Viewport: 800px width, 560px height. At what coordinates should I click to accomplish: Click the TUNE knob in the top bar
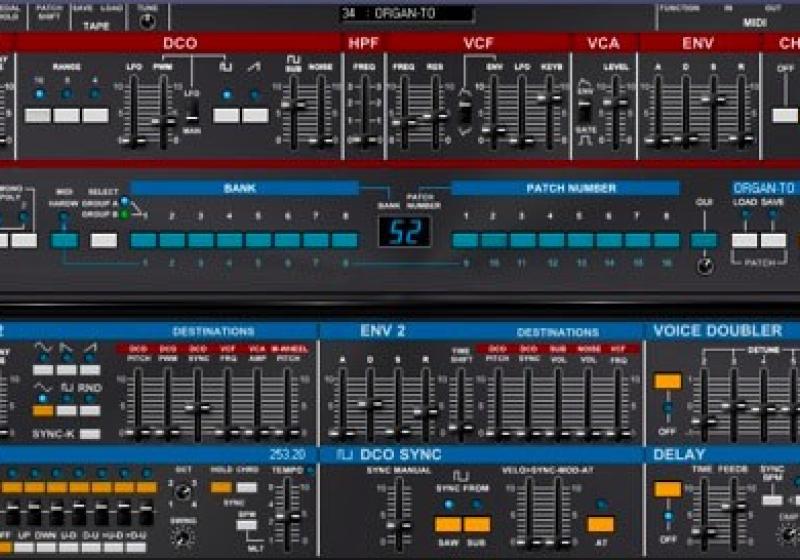pos(148,20)
